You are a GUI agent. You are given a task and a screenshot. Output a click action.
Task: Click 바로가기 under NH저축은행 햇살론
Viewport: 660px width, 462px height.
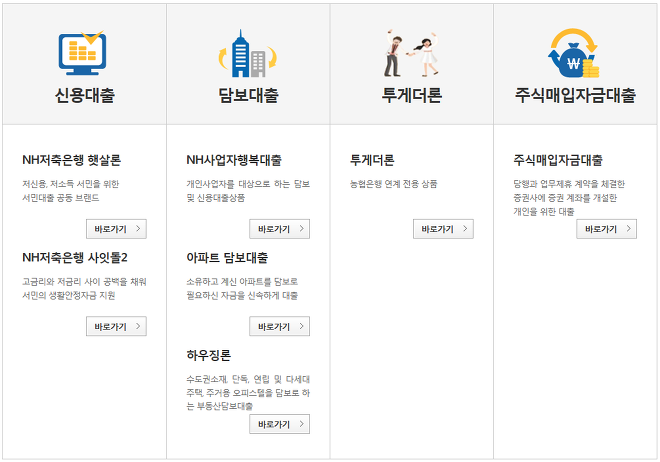116,229
